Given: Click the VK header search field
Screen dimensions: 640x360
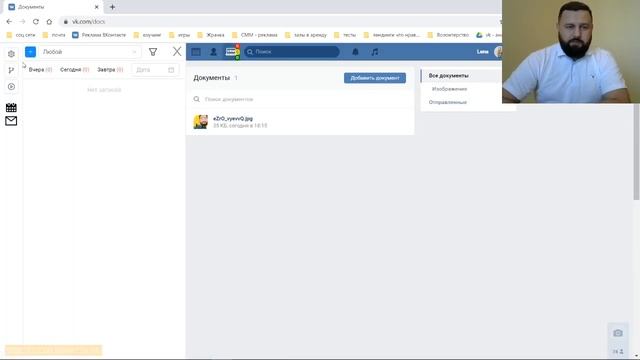Looking at the screenshot, I should [292, 52].
